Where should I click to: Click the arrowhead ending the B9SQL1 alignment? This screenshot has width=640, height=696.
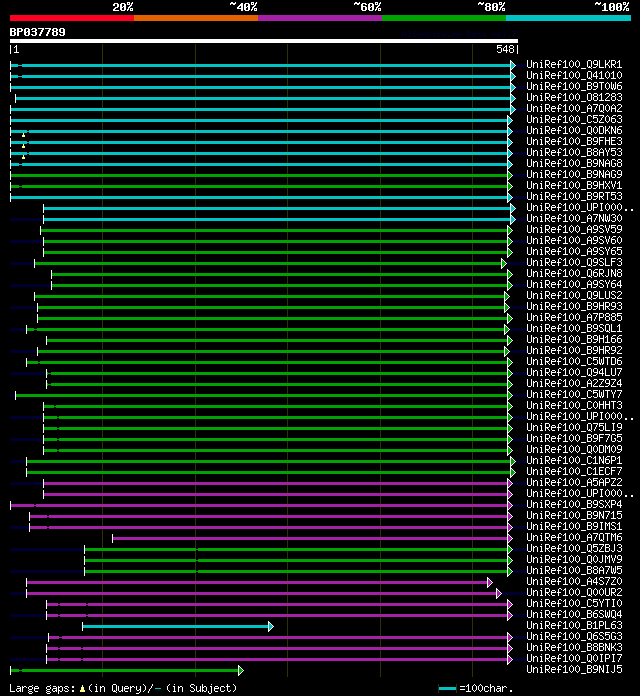(507, 329)
